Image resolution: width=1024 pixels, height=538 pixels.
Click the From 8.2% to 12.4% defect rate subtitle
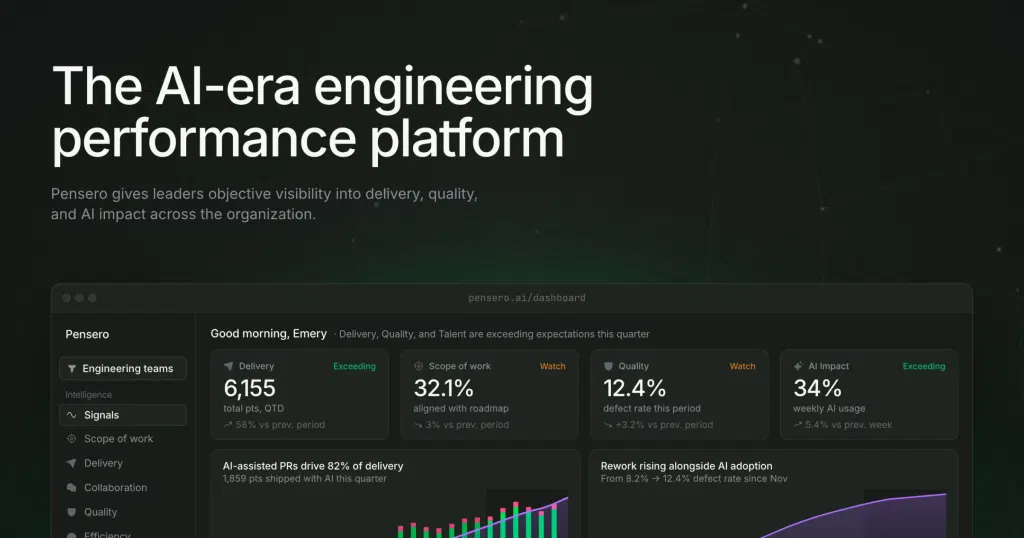coord(694,479)
